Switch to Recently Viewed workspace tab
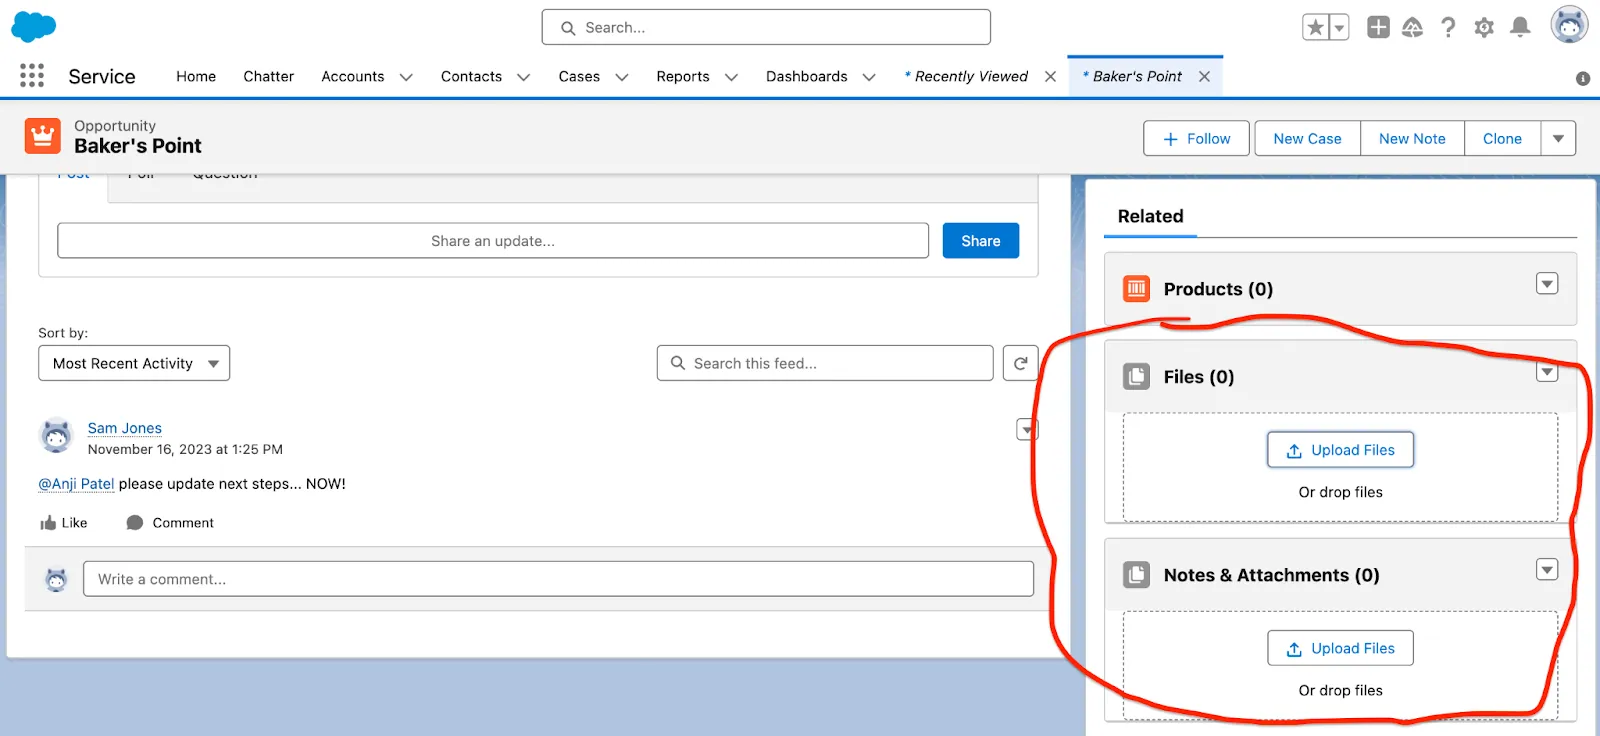The image size is (1600, 736). [966, 77]
